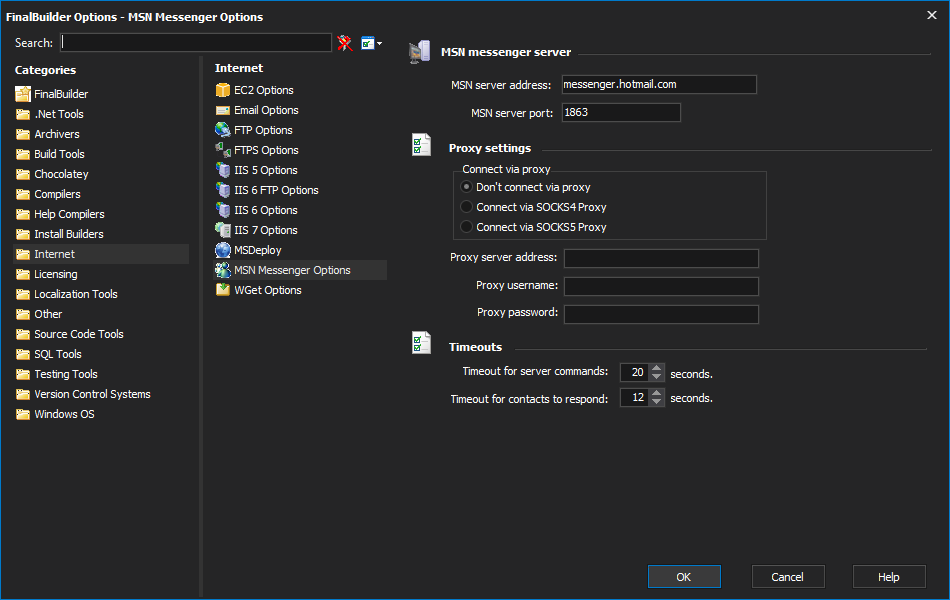The height and width of the screenshot is (600, 950).
Task: Select the Source Code Tools category
Action: click(x=101, y=334)
